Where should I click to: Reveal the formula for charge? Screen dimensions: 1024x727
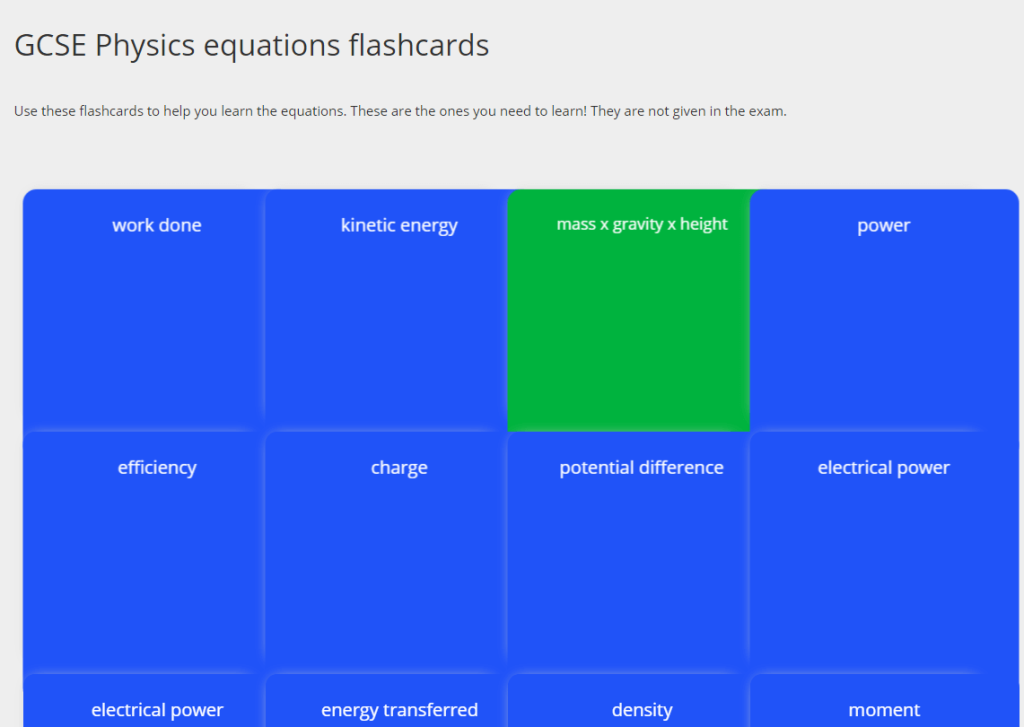tap(386, 553)
